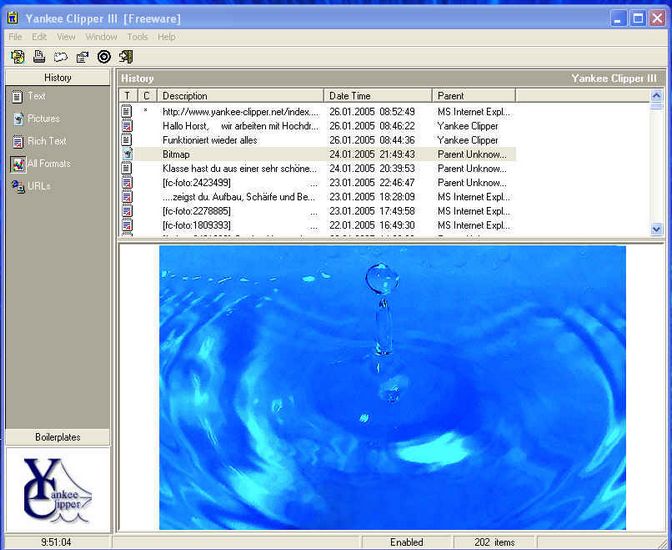
Task: Select the Text category icon in sidebar
Action: [x=17, y=97]
